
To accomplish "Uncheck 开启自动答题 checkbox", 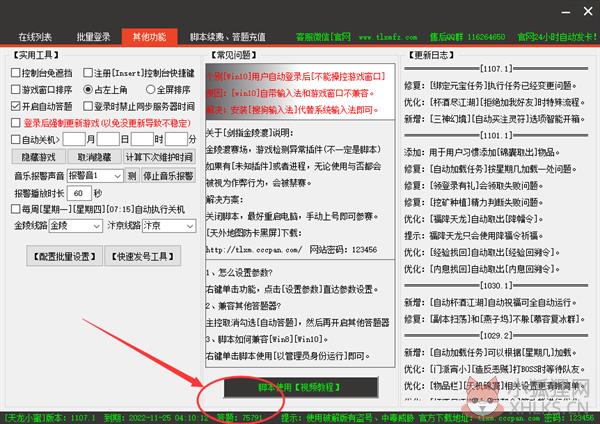I will click(16, 106).
